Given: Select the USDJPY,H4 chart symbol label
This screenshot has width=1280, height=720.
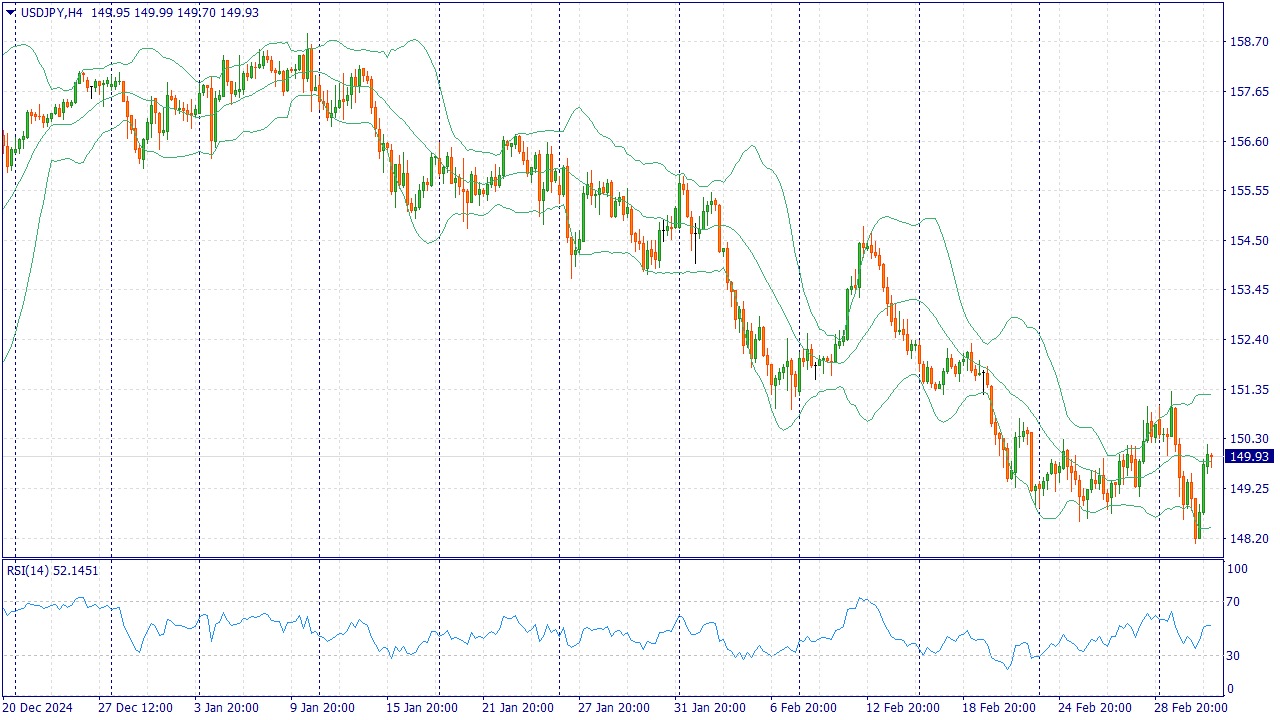Looking at the screenshot, I should pos(51,12).
